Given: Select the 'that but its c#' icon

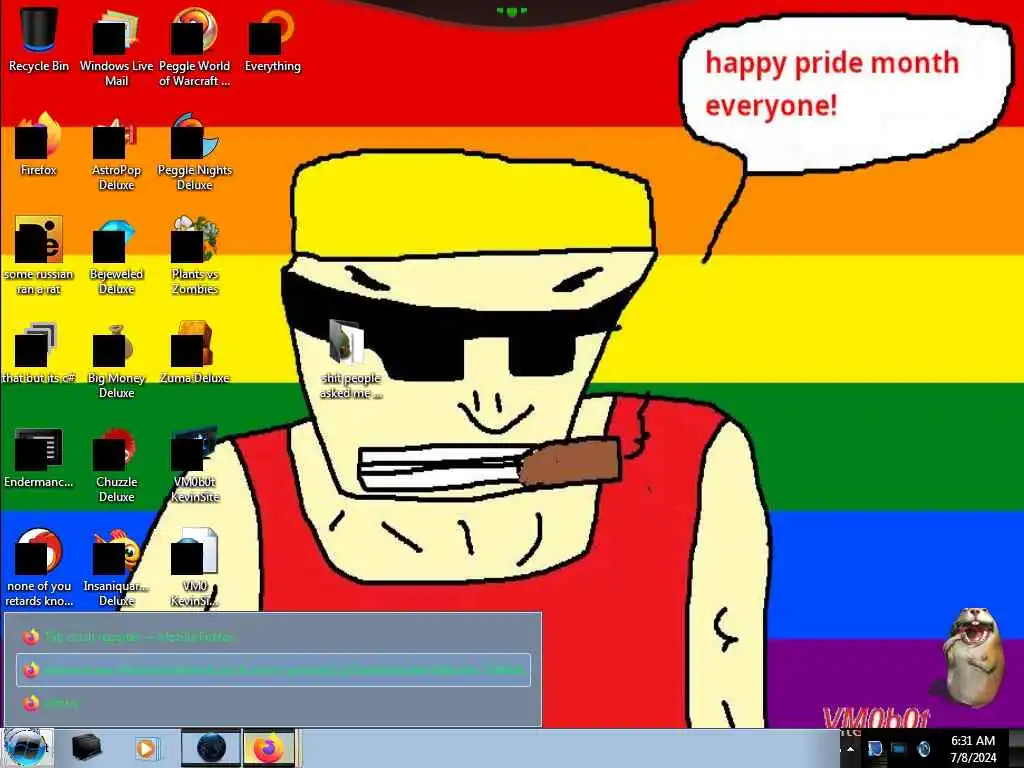Looking at the screenshot, I should pyautogui.click(x=39, y=353).
